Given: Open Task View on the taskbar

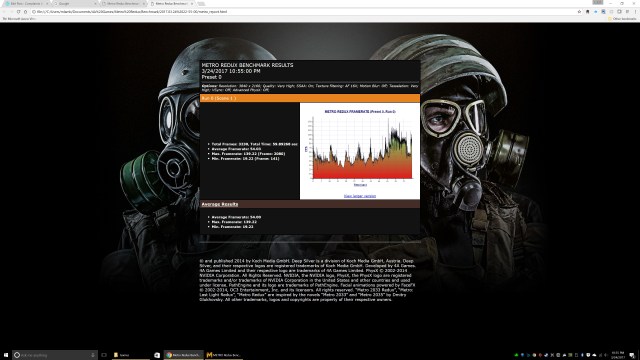Looking at the screenshot, I should 104,355.
